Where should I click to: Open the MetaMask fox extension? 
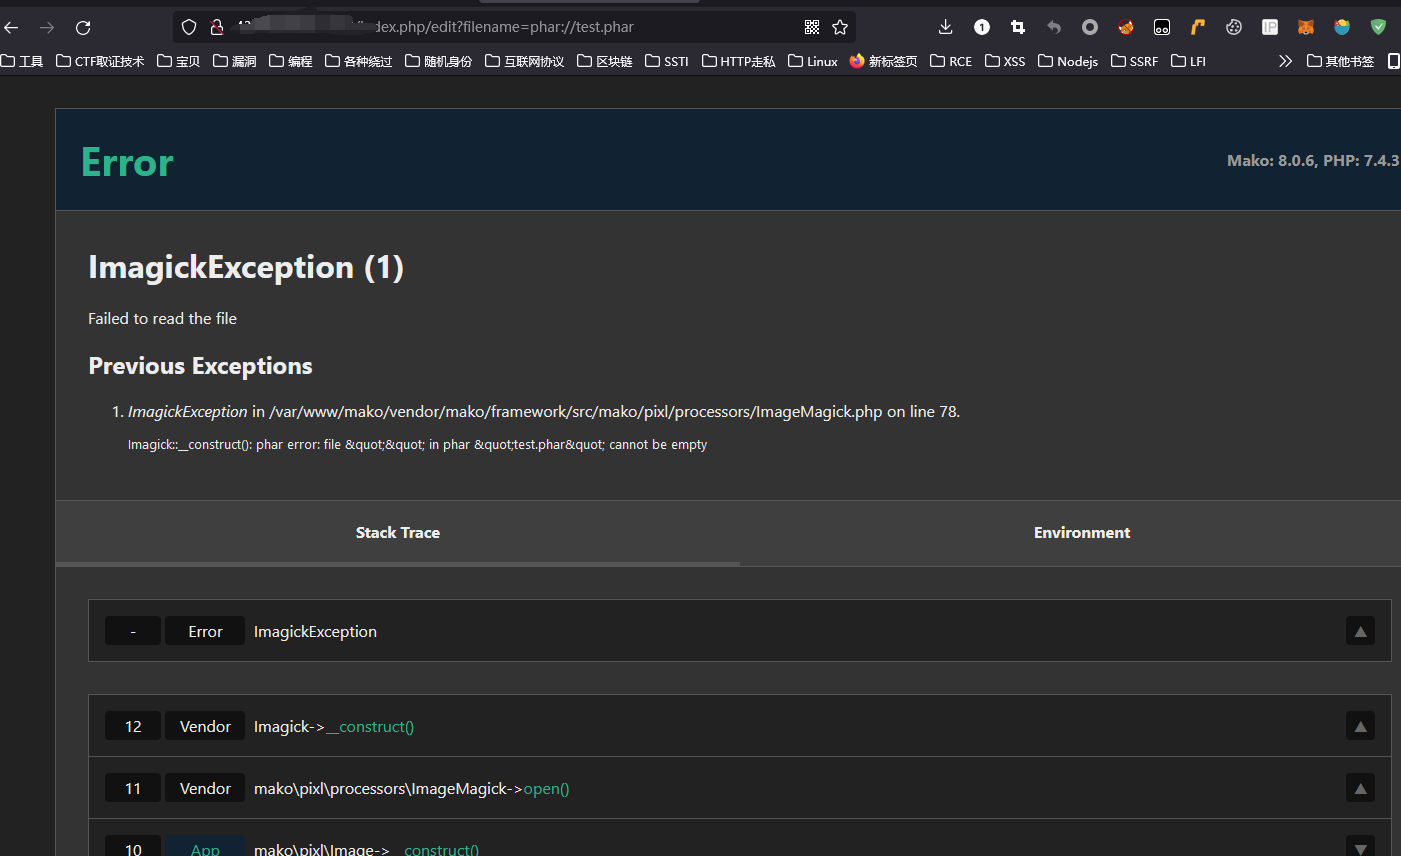(1306, 27)
